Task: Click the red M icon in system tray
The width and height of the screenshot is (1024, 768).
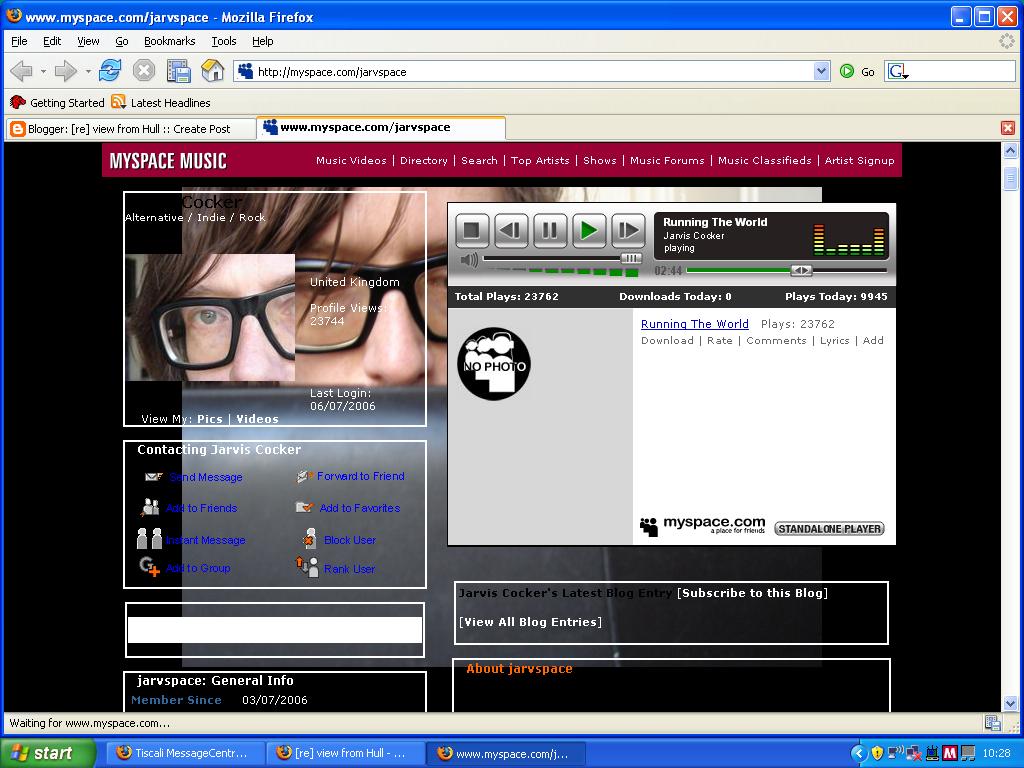Action: click(x=950, y=753)
